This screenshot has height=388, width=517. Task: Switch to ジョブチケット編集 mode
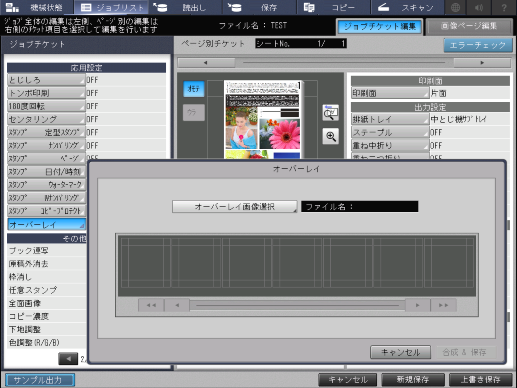point(380,27)
